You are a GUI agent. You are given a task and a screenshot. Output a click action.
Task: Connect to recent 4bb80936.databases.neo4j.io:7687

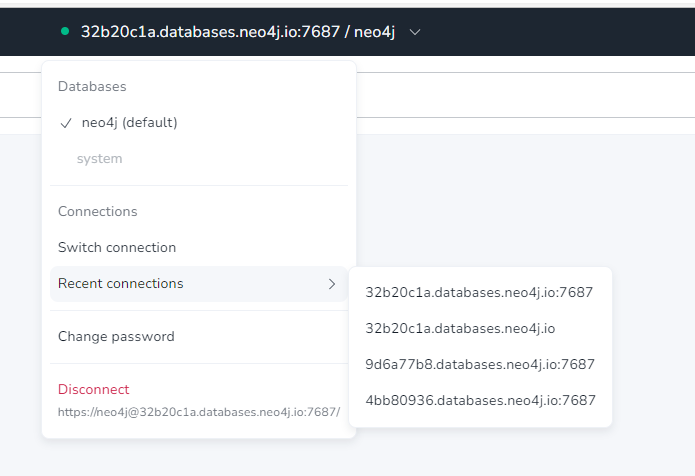pos(480,400)
